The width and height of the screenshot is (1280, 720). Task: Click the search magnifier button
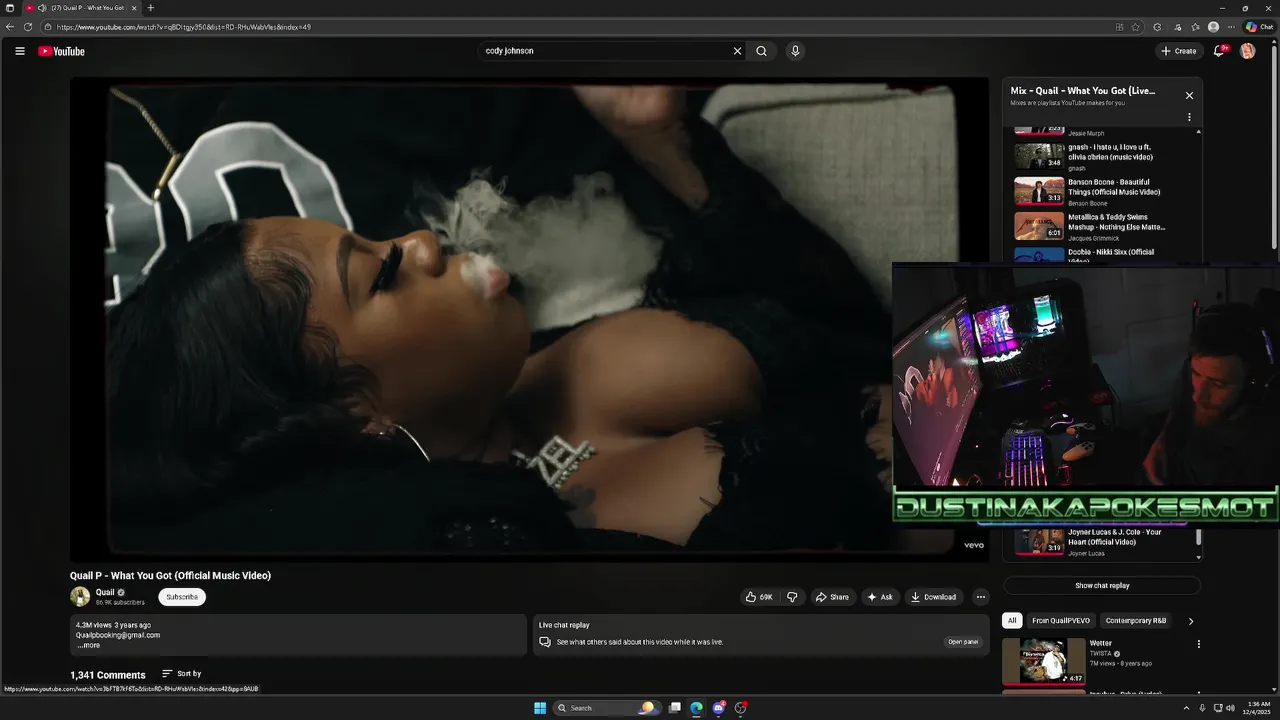point(761,51)
